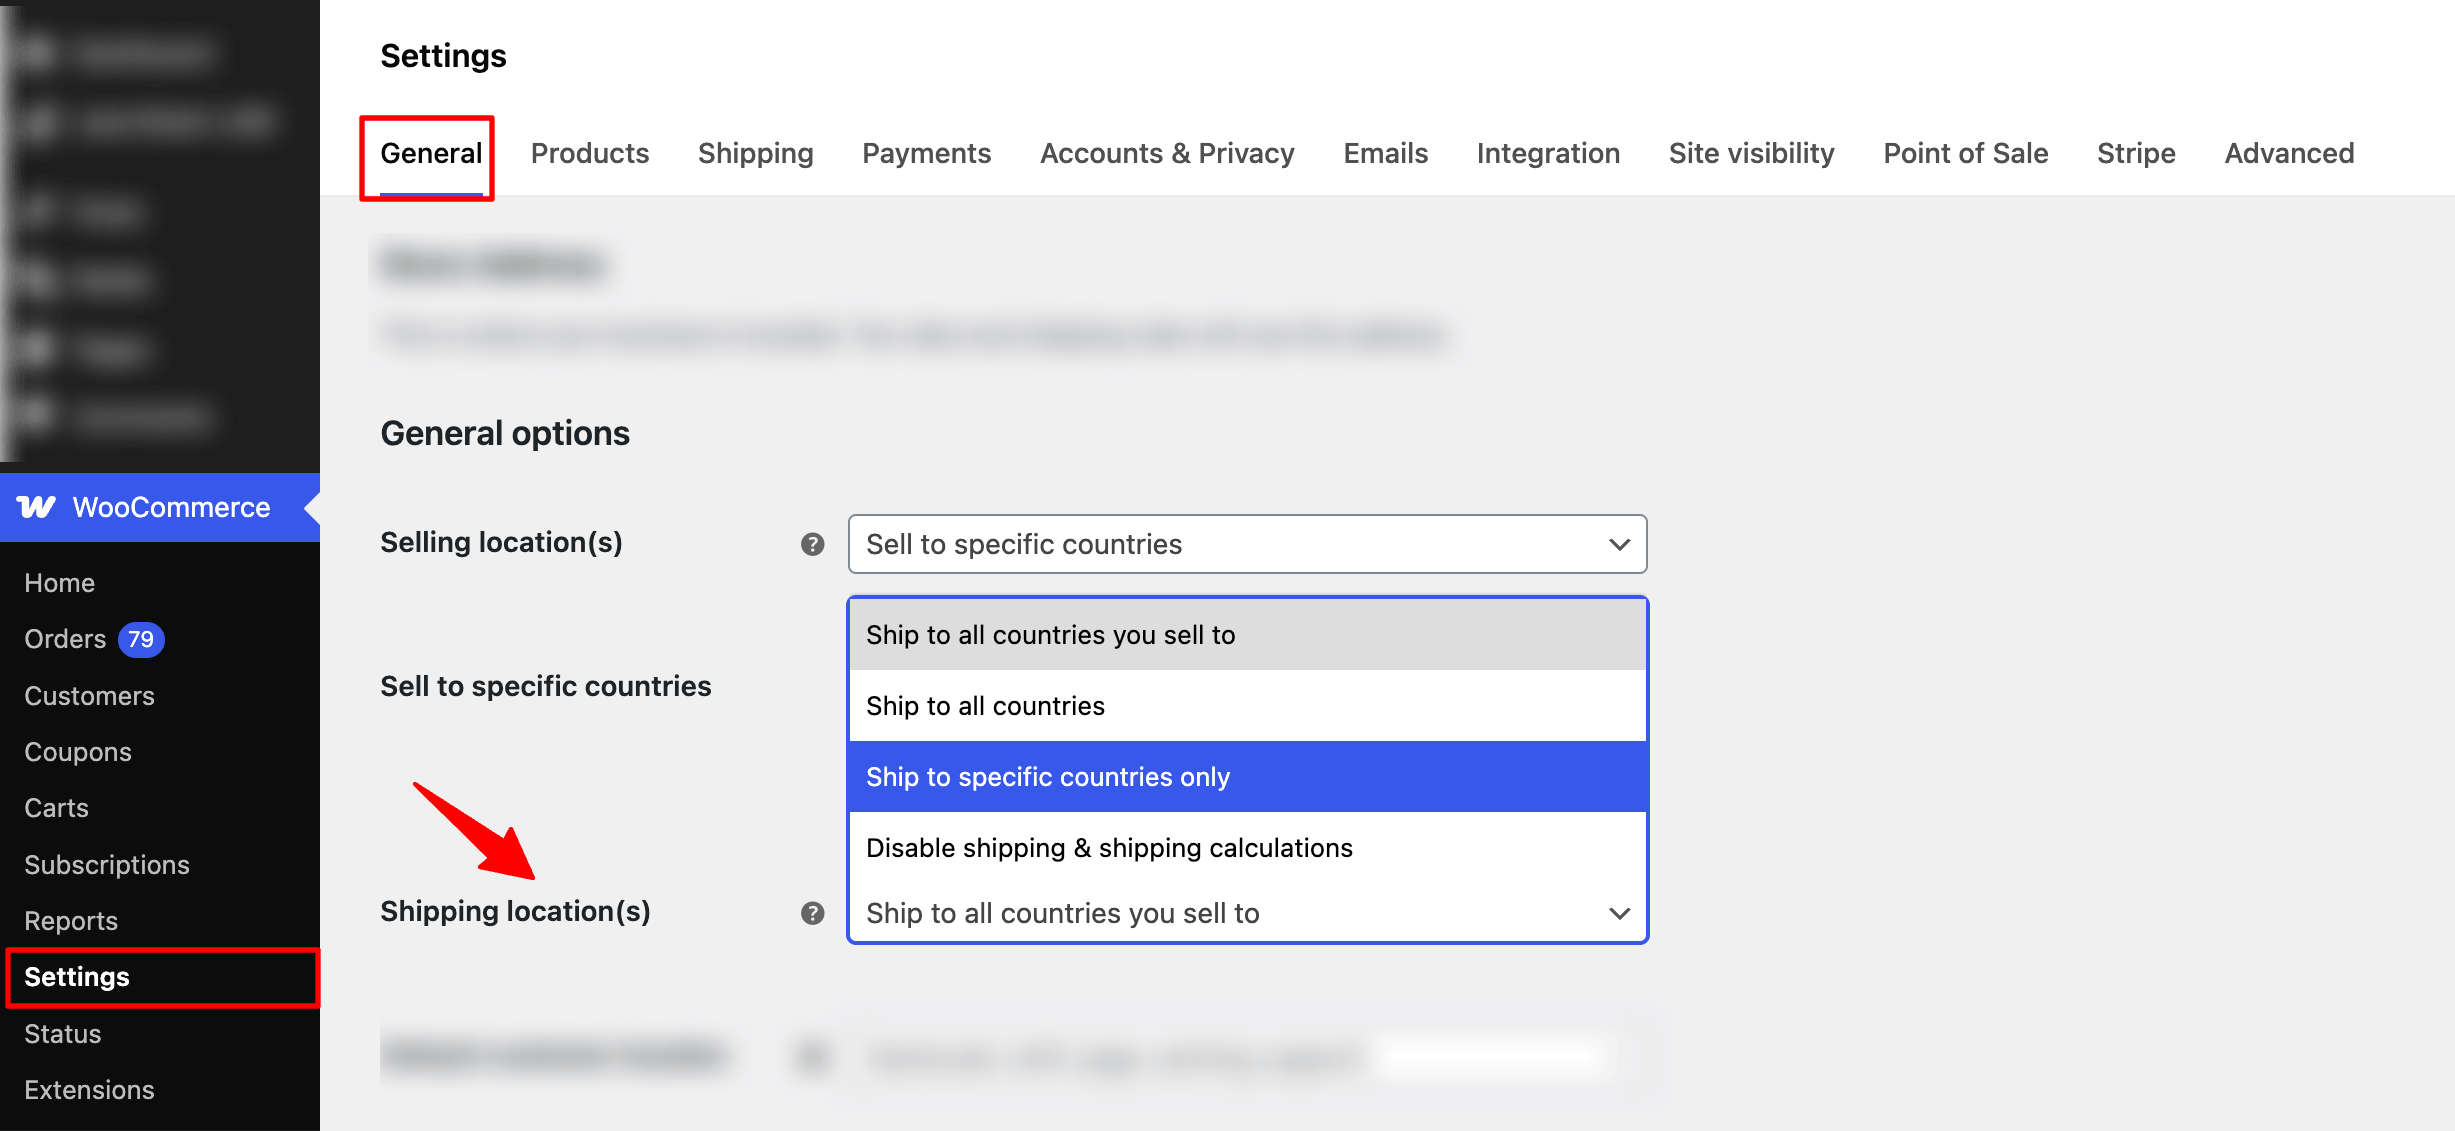Viewport: 2455px width, 1131px height.
Task: Switch to the Accounts & Privacy tab
Action: 1166,153
